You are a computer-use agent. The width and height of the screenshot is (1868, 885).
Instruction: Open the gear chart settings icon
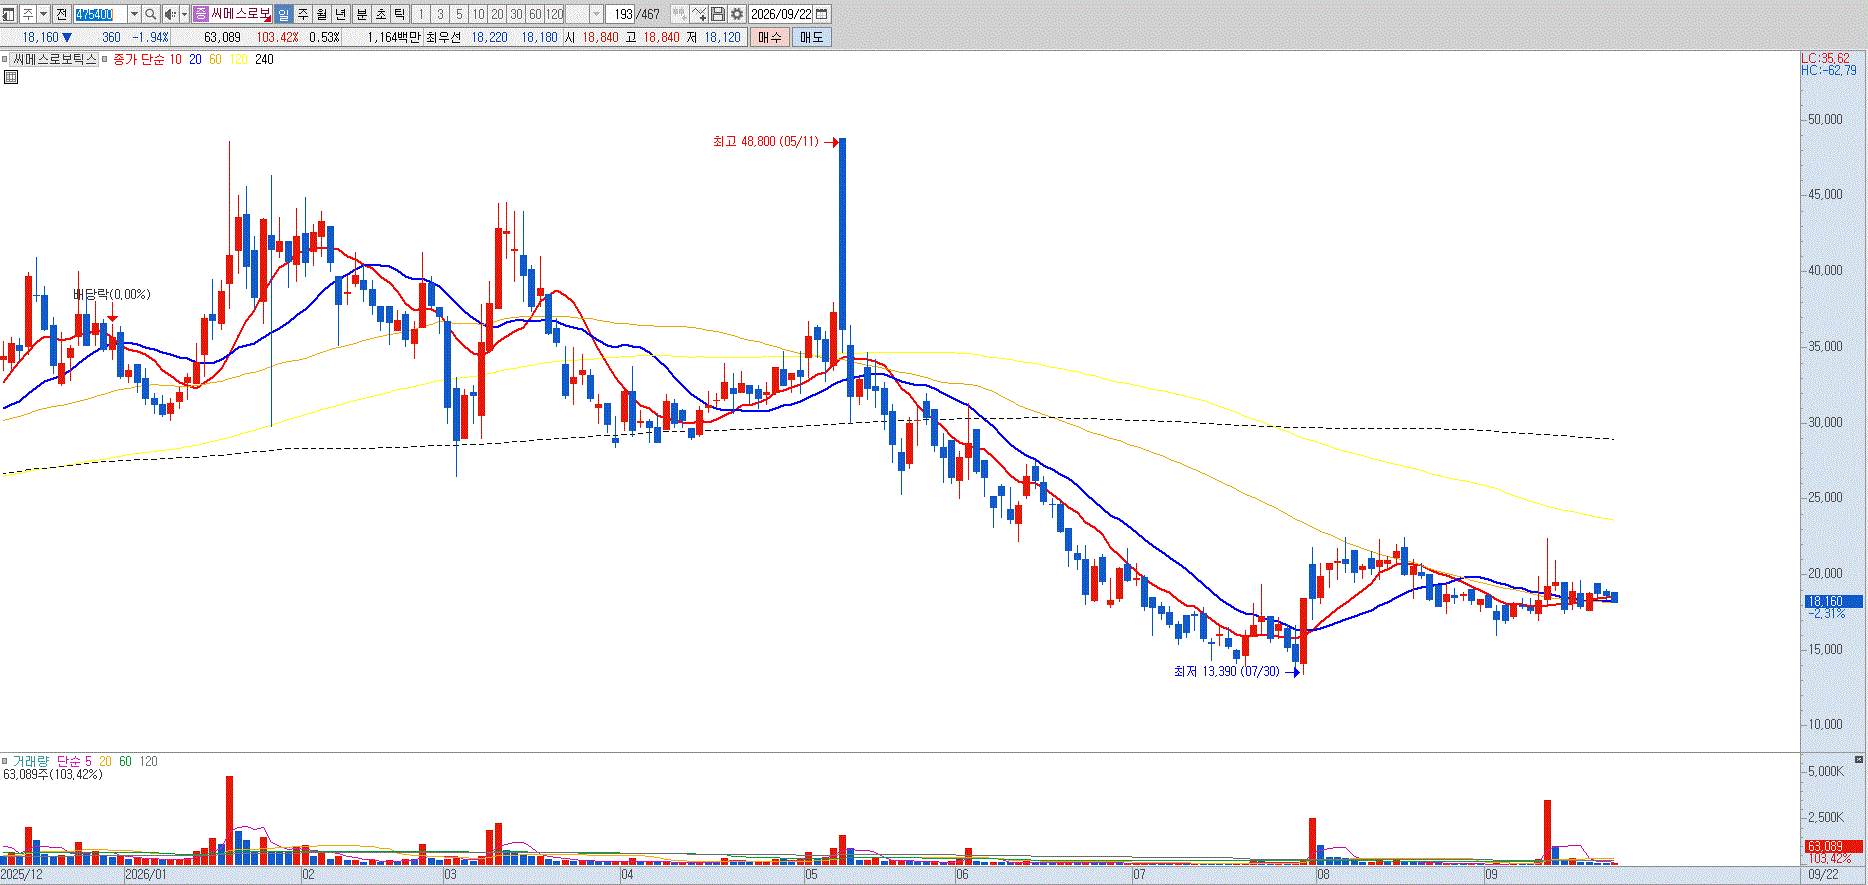(737, 14)
